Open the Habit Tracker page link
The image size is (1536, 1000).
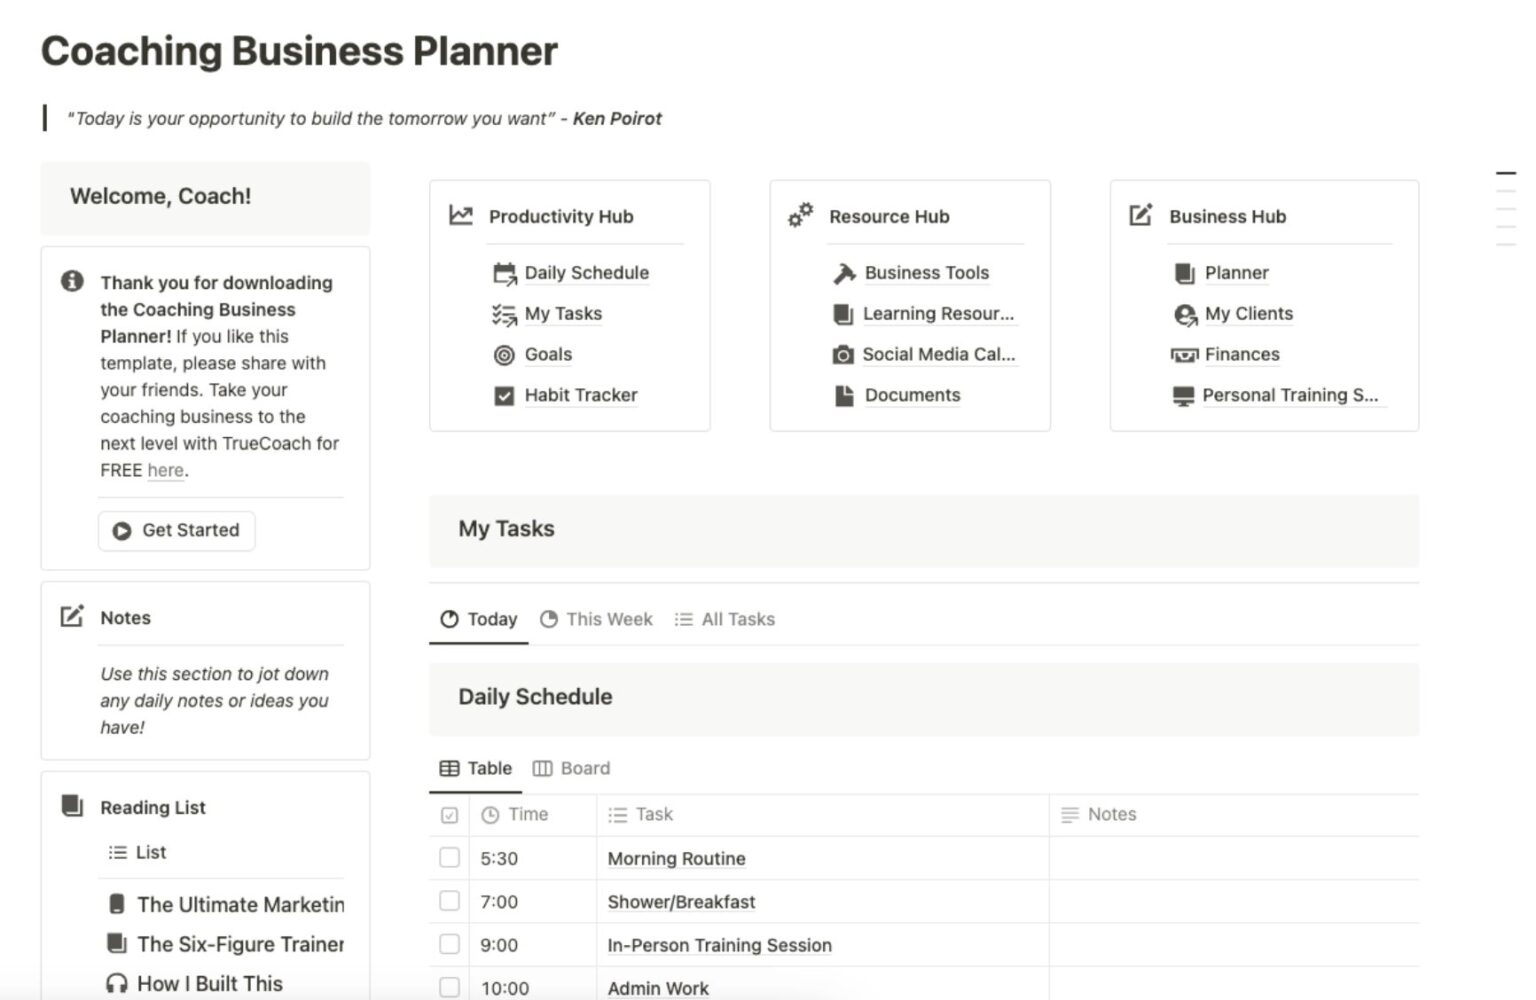(x=580, y=395)
